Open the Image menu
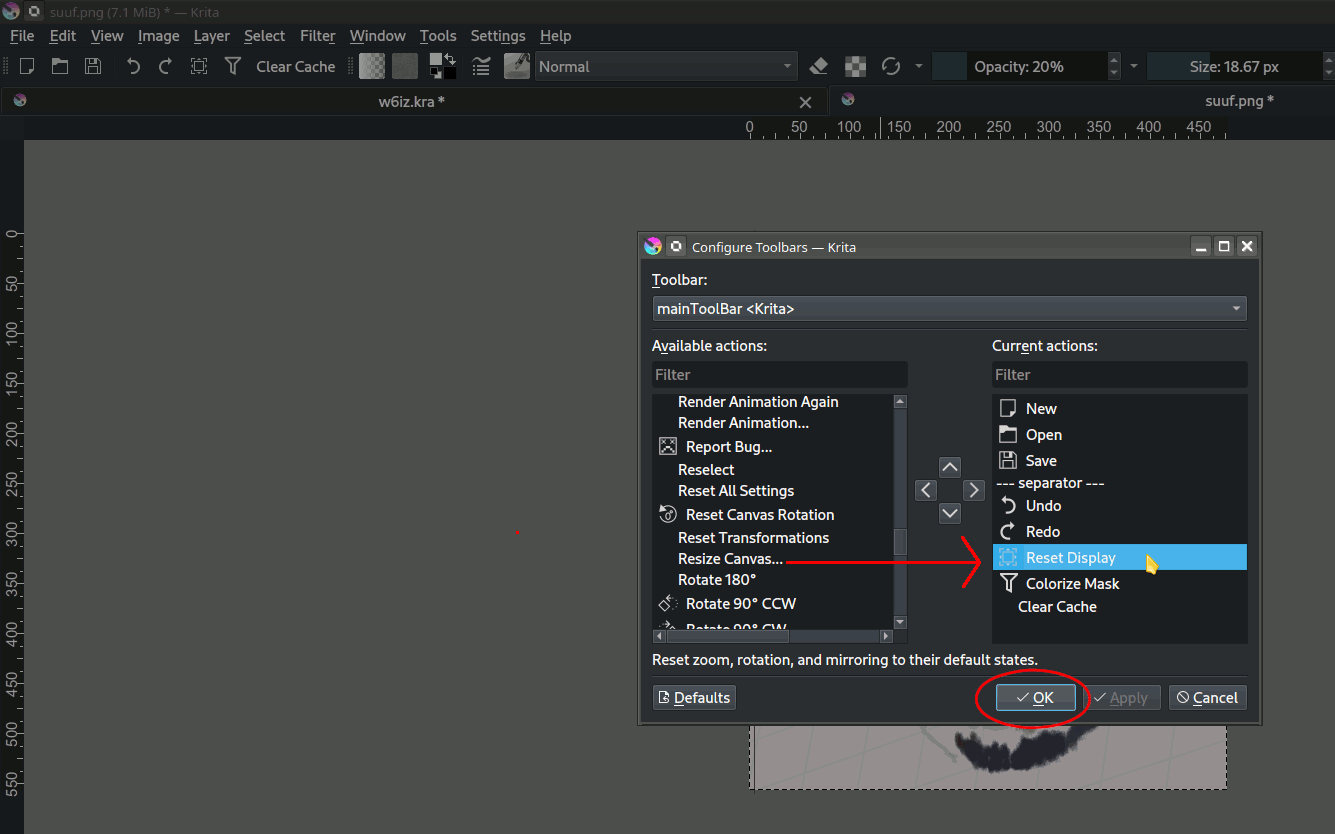Image resolution: width=1335 pixels, height=834 pixels. (159, 36)
